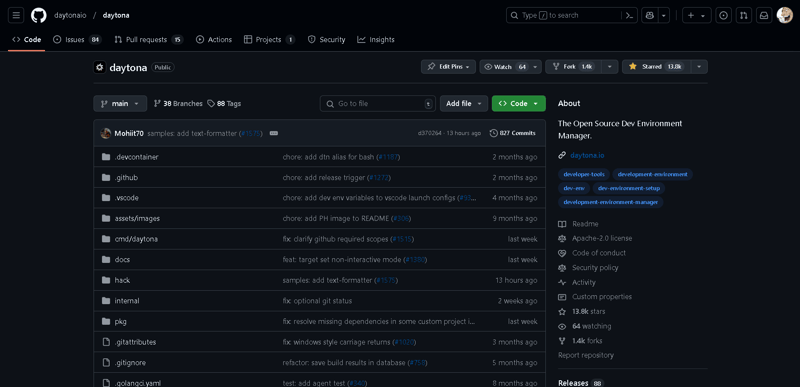Click the link icon beside daytona.io
The image size is (800, 387).
562,155
